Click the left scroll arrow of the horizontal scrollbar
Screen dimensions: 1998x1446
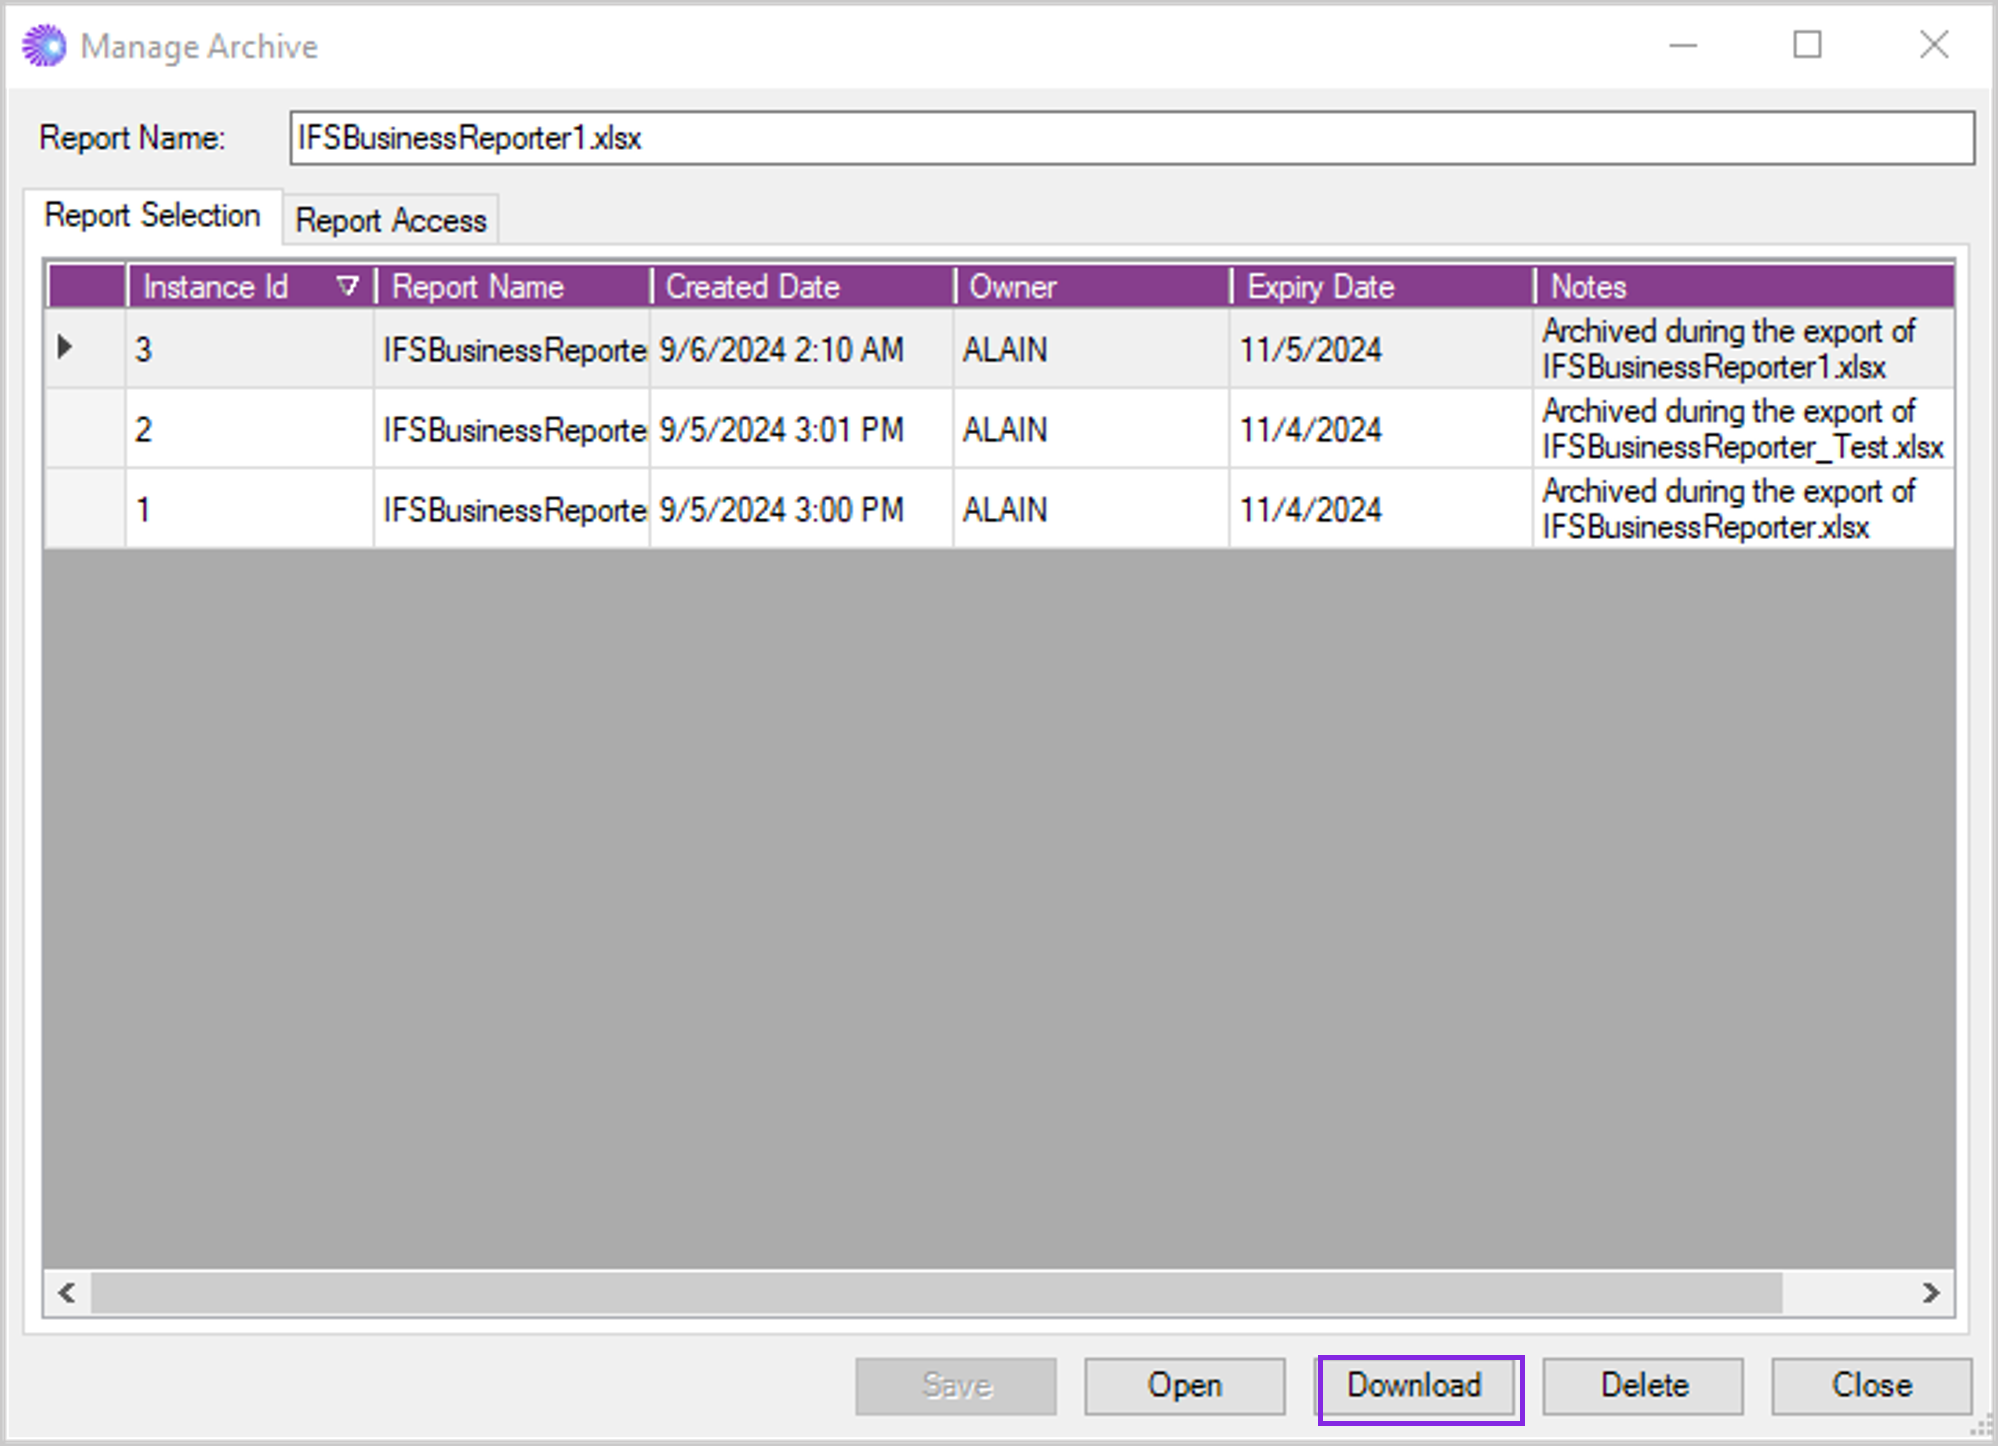[x=66, y=1293]
